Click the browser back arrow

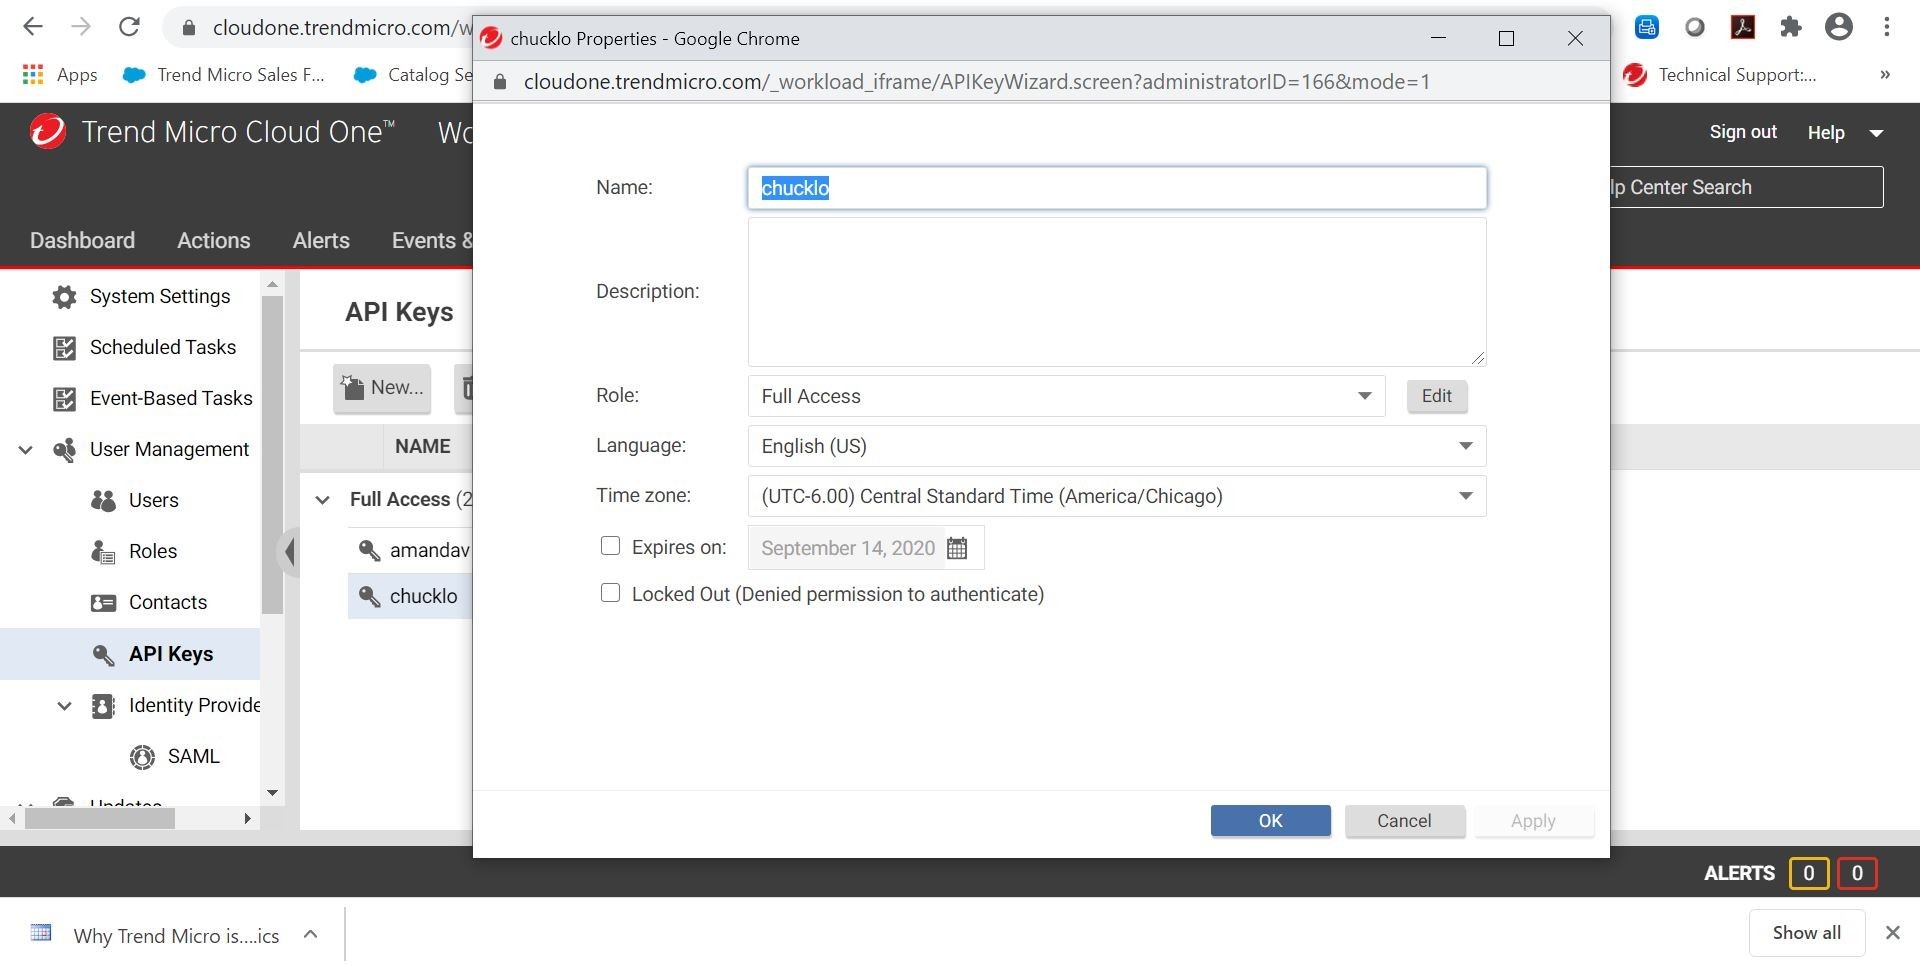33,27
